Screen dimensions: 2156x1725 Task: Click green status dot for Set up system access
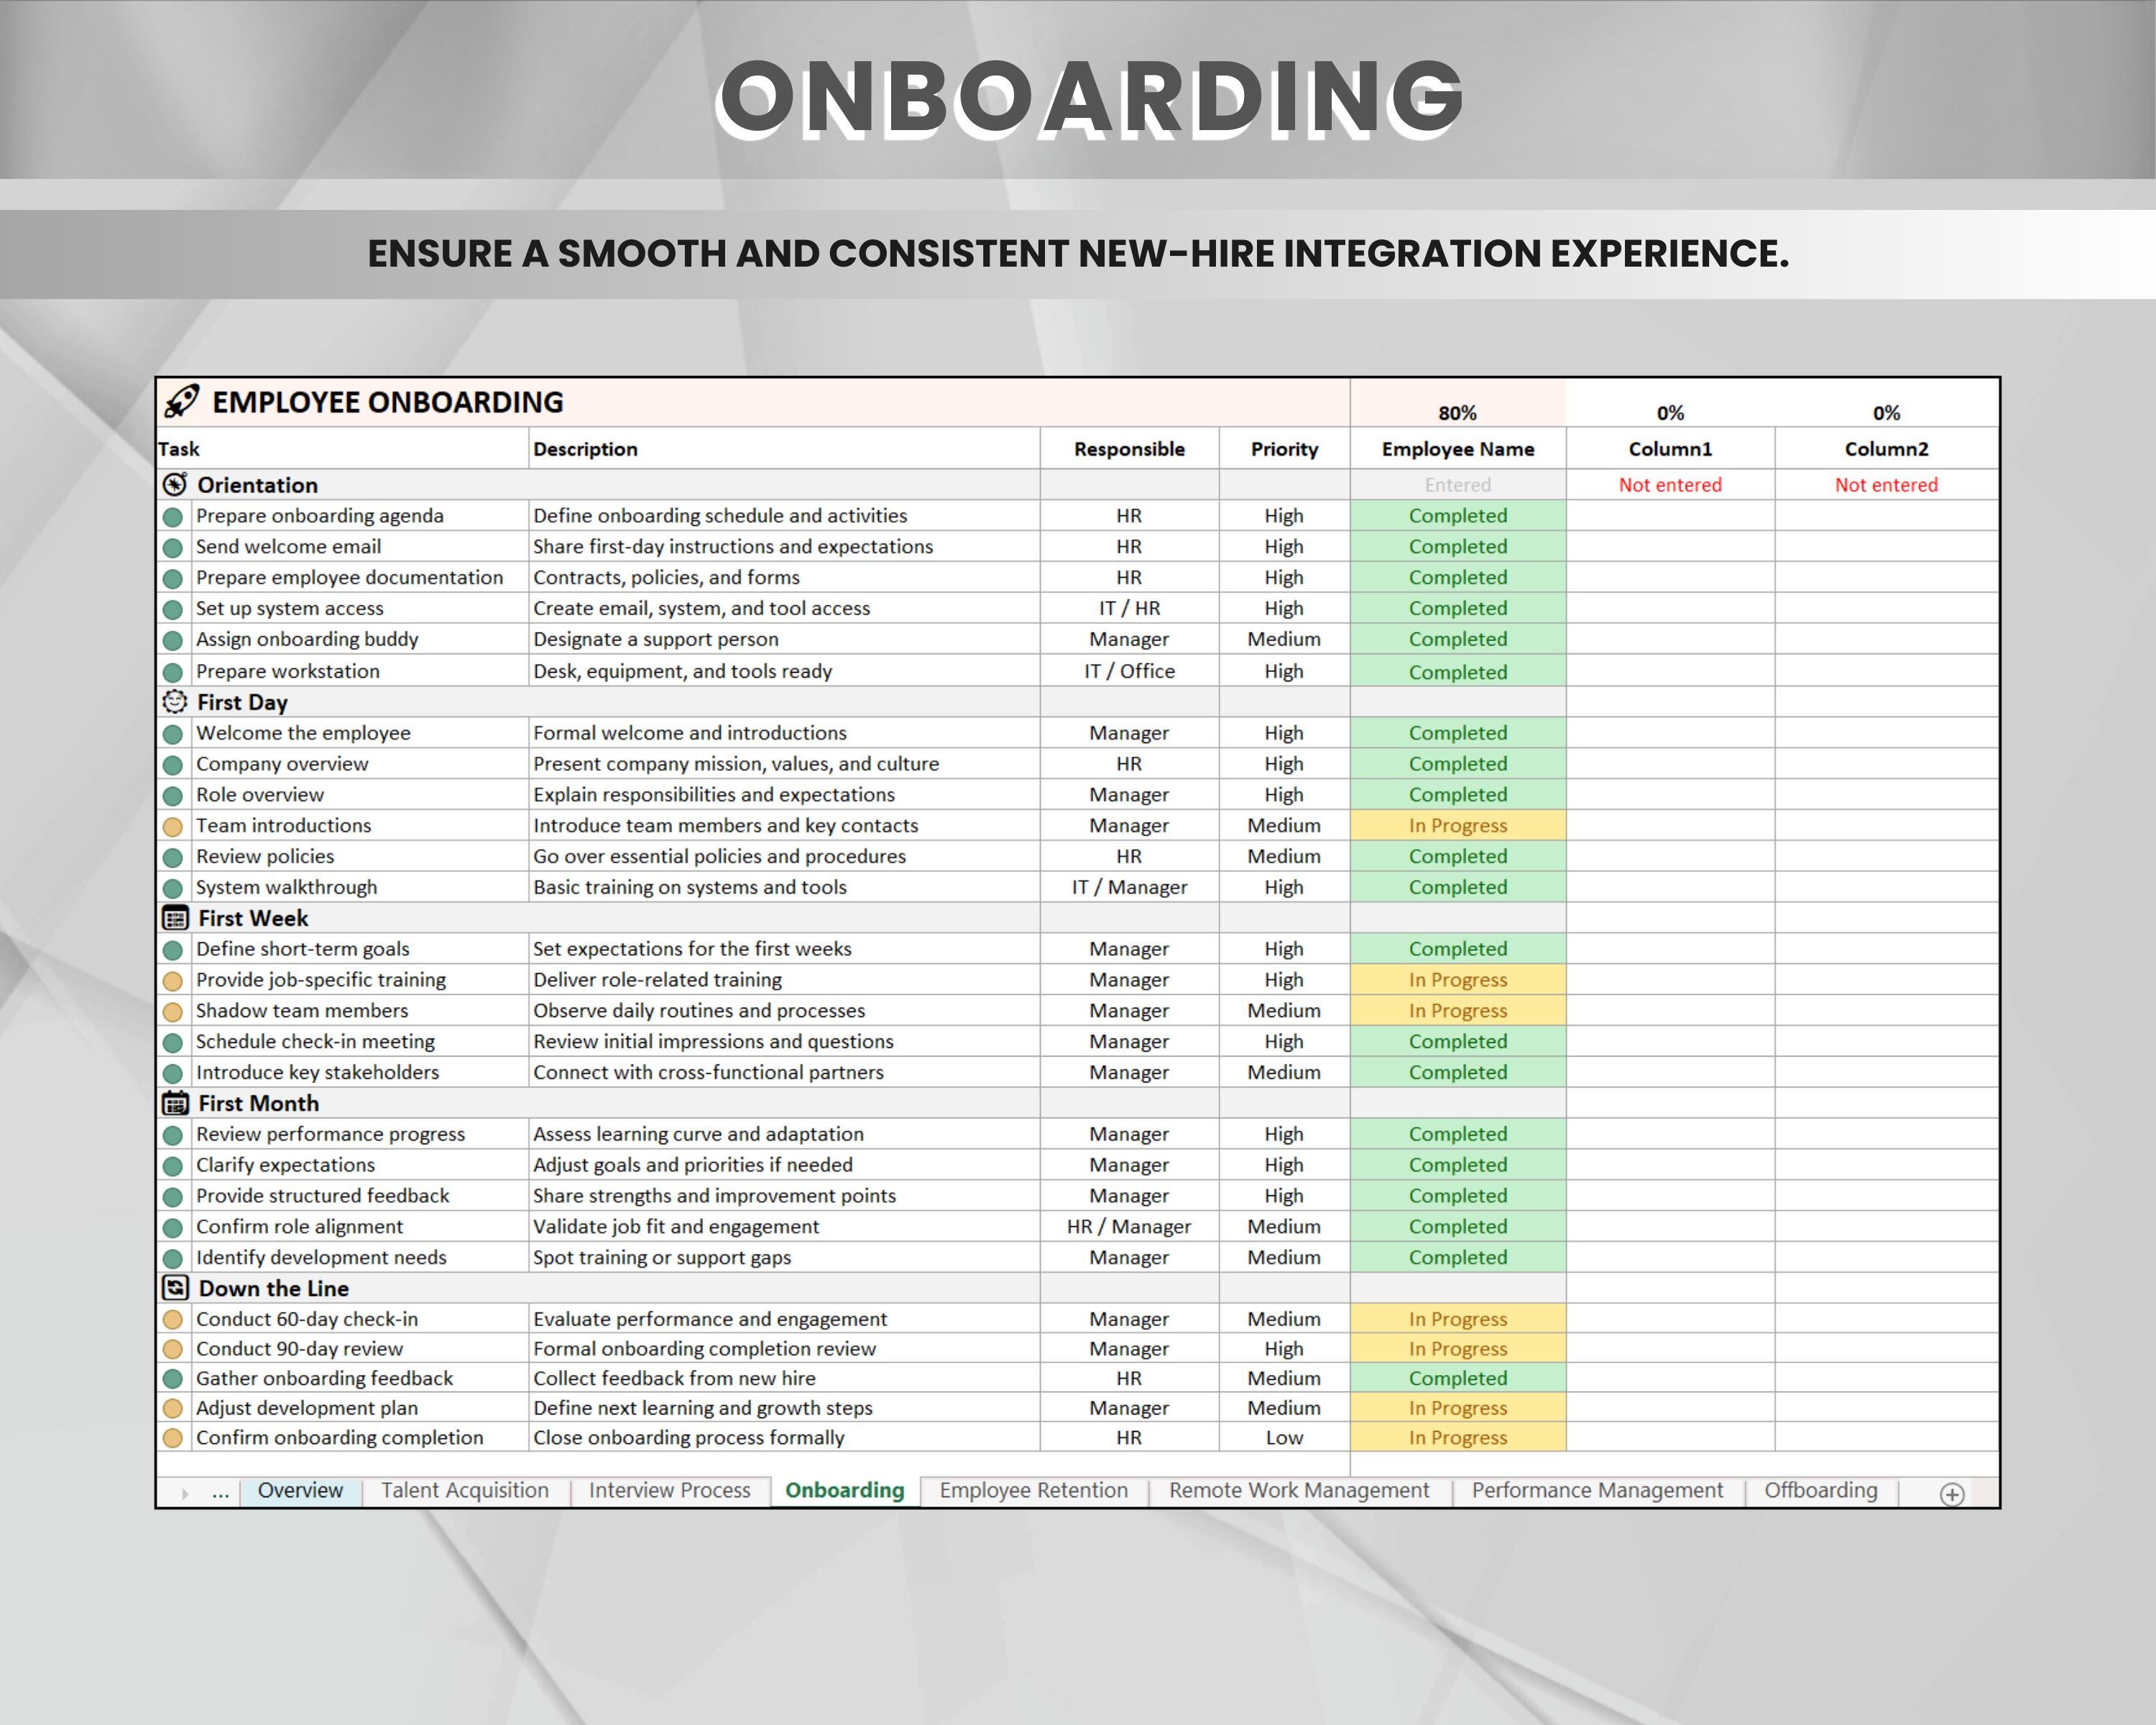pyautogui.click(x=173, y=609)
